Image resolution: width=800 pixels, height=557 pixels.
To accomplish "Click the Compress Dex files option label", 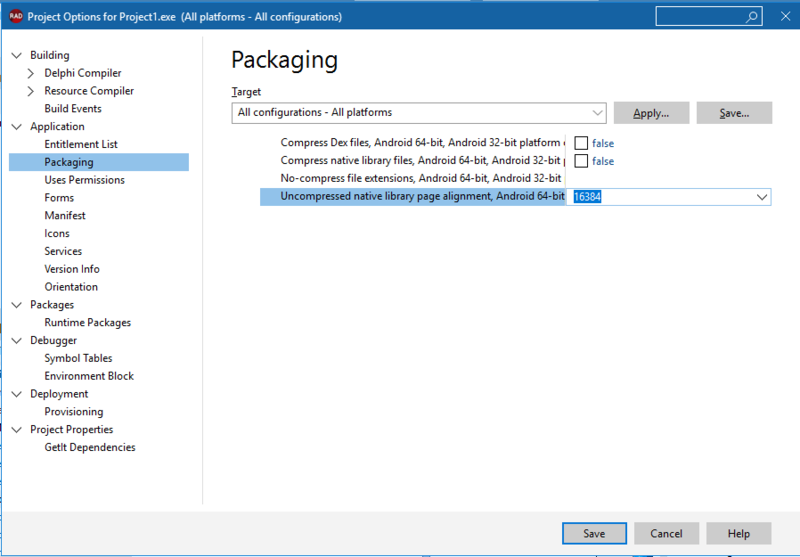I will [421, 143].
